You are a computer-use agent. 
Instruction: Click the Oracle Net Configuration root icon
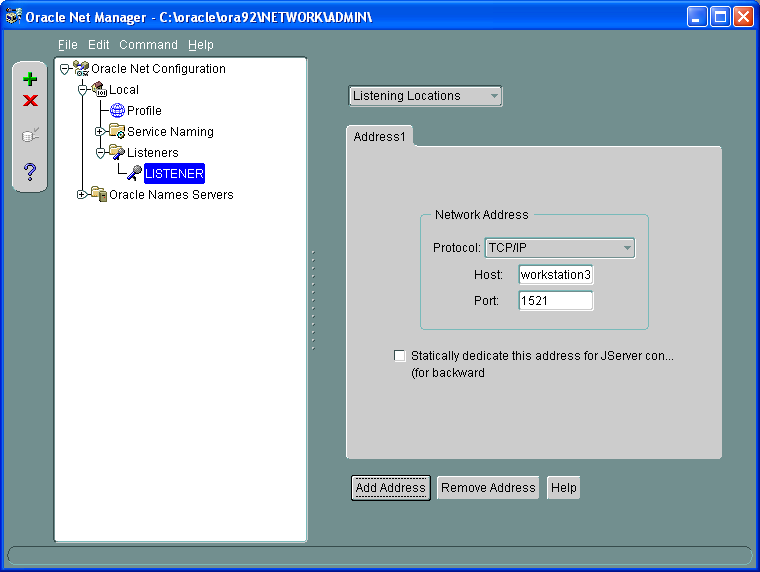(x=81, y=68)
